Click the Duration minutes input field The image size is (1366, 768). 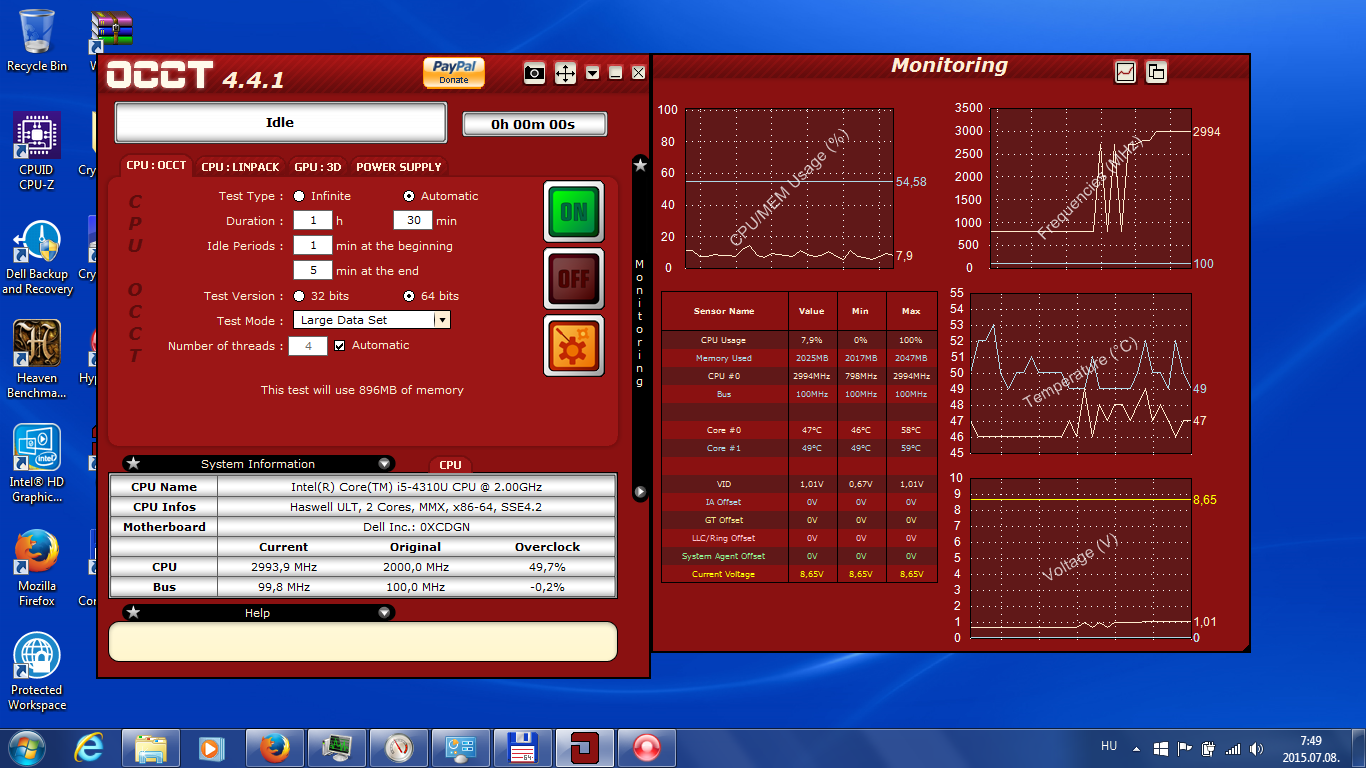click(x=413, y=221)
